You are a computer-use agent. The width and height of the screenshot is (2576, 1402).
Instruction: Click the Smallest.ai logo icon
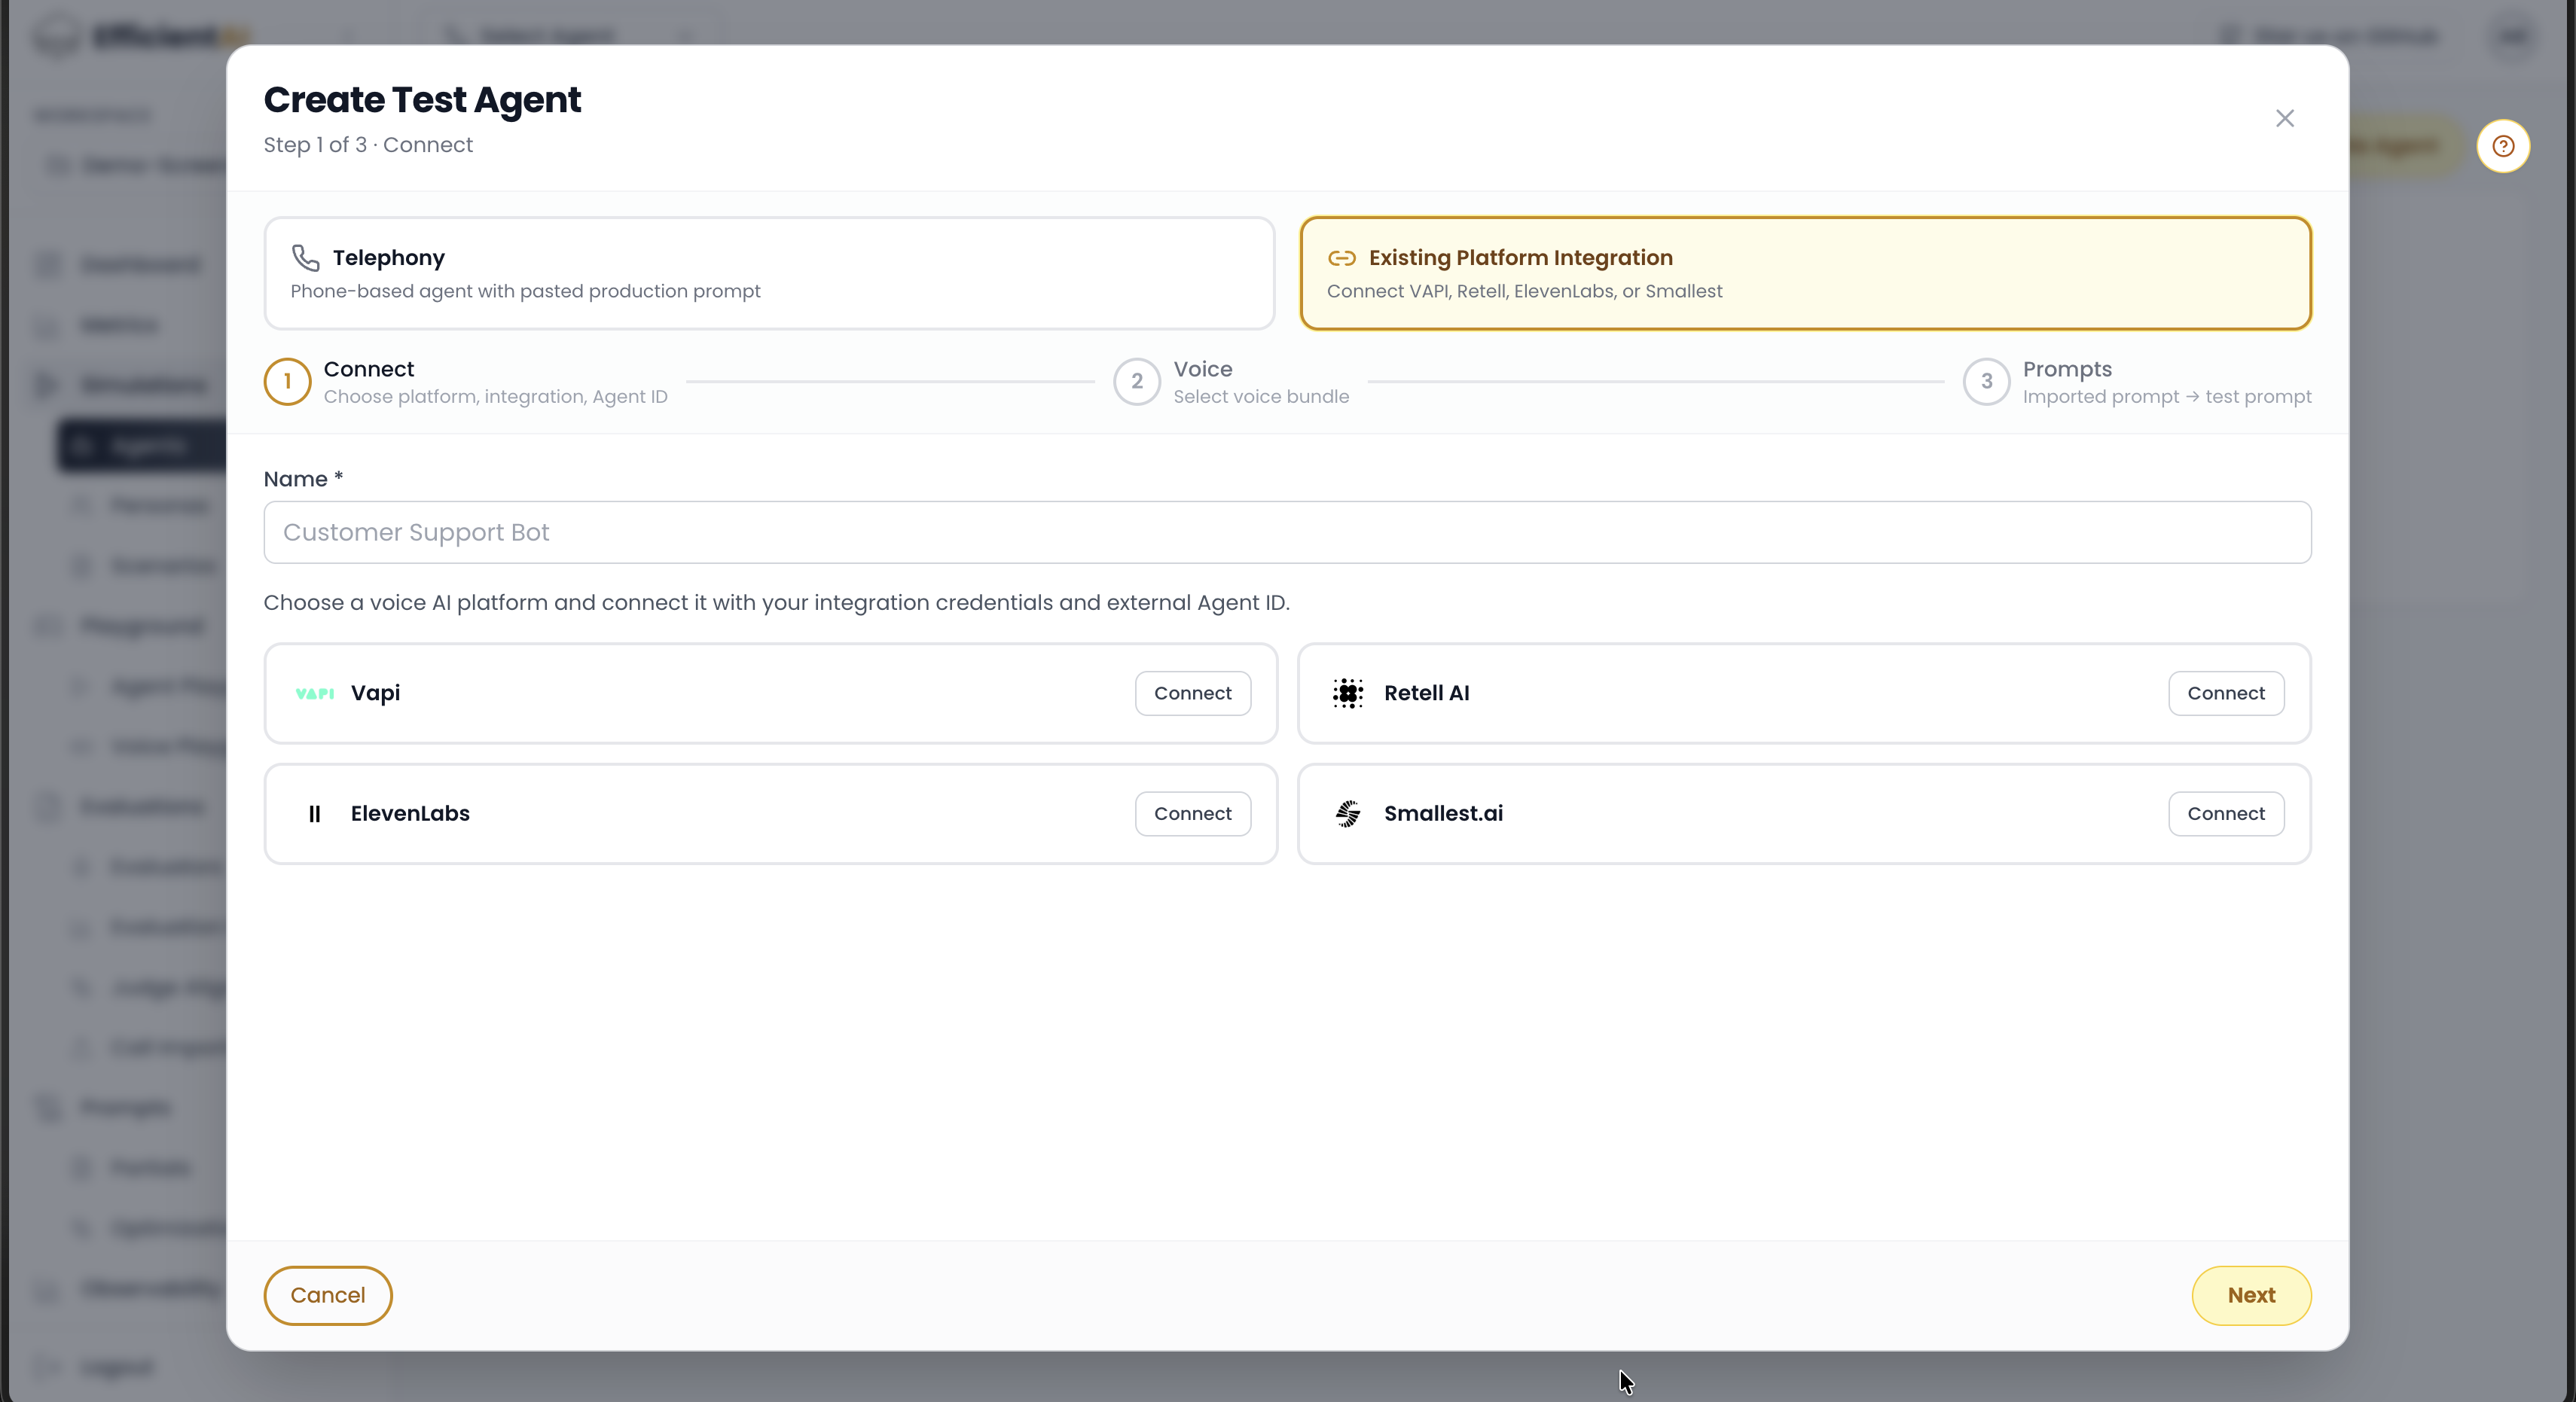tap(1347, 814)
